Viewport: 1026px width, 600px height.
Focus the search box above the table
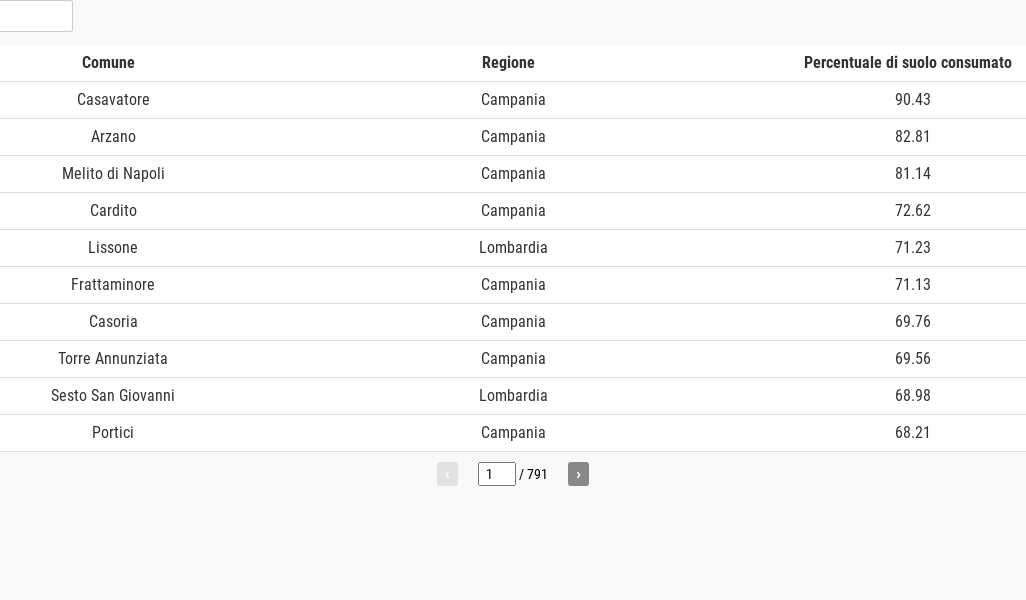(x=36, y=16)
